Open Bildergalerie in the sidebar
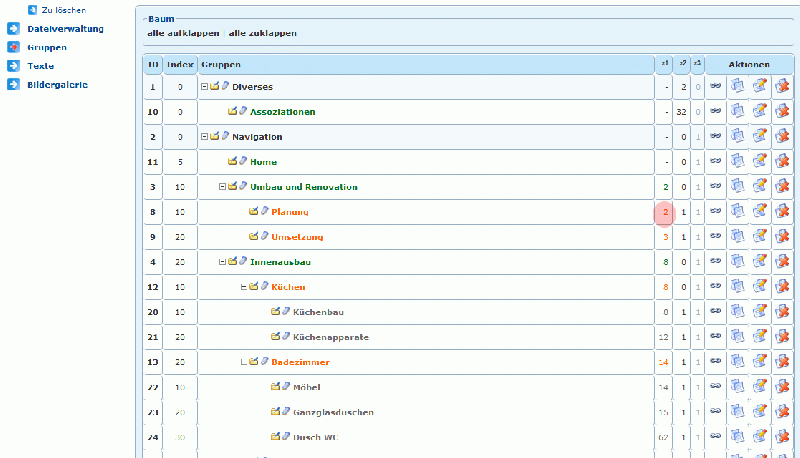This screenshot has width=800, height=458. click(x=58, y=85)
